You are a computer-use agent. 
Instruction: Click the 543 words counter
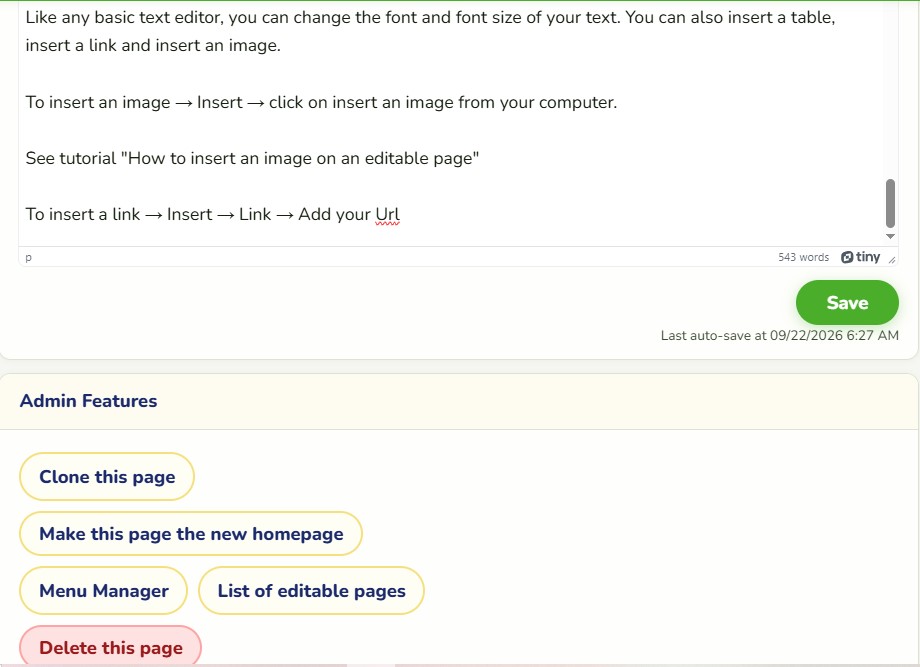pos(803,257)
